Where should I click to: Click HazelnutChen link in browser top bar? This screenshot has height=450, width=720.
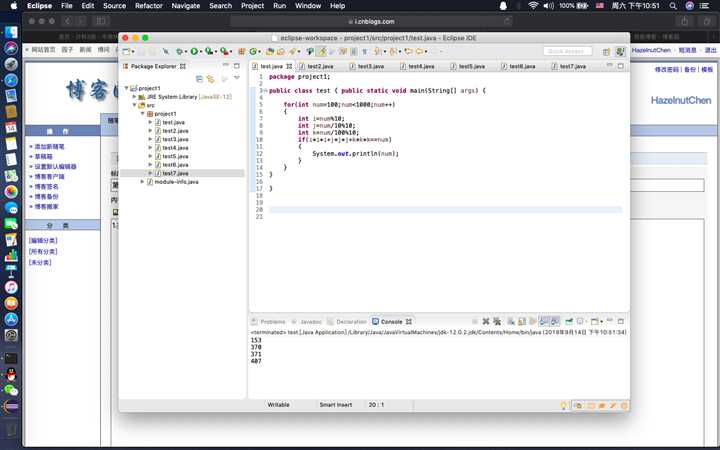point(651,50)
